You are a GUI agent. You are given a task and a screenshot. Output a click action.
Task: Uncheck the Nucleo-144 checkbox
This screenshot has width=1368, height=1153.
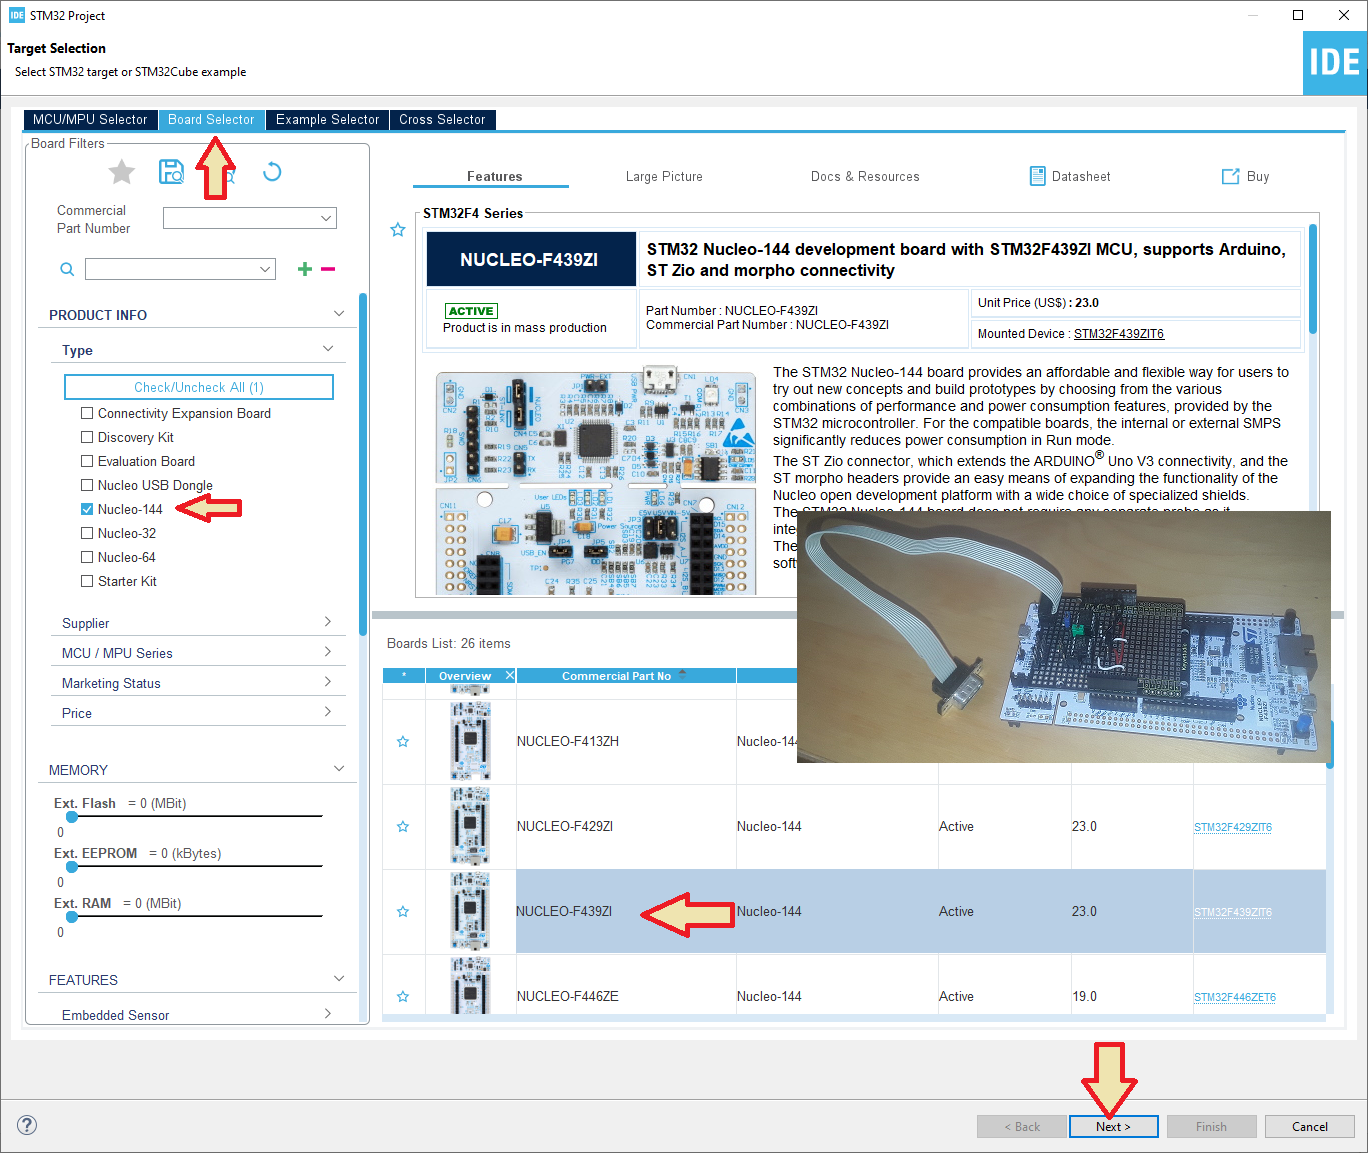(x=87, y=509)
